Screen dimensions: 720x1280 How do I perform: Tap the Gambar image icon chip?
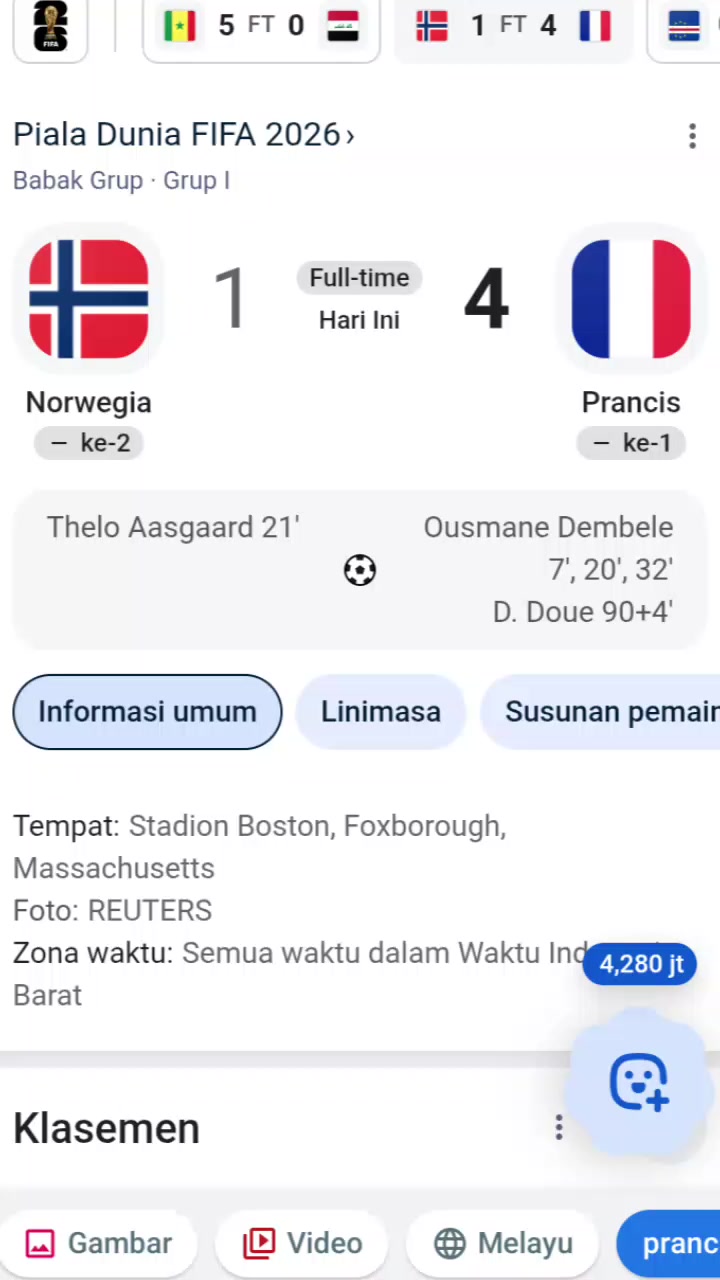click(x=99, y=1243)
